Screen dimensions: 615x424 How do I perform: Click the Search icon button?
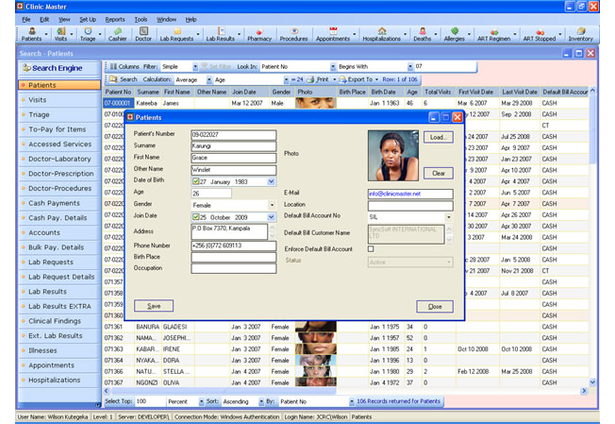(114, 80)
